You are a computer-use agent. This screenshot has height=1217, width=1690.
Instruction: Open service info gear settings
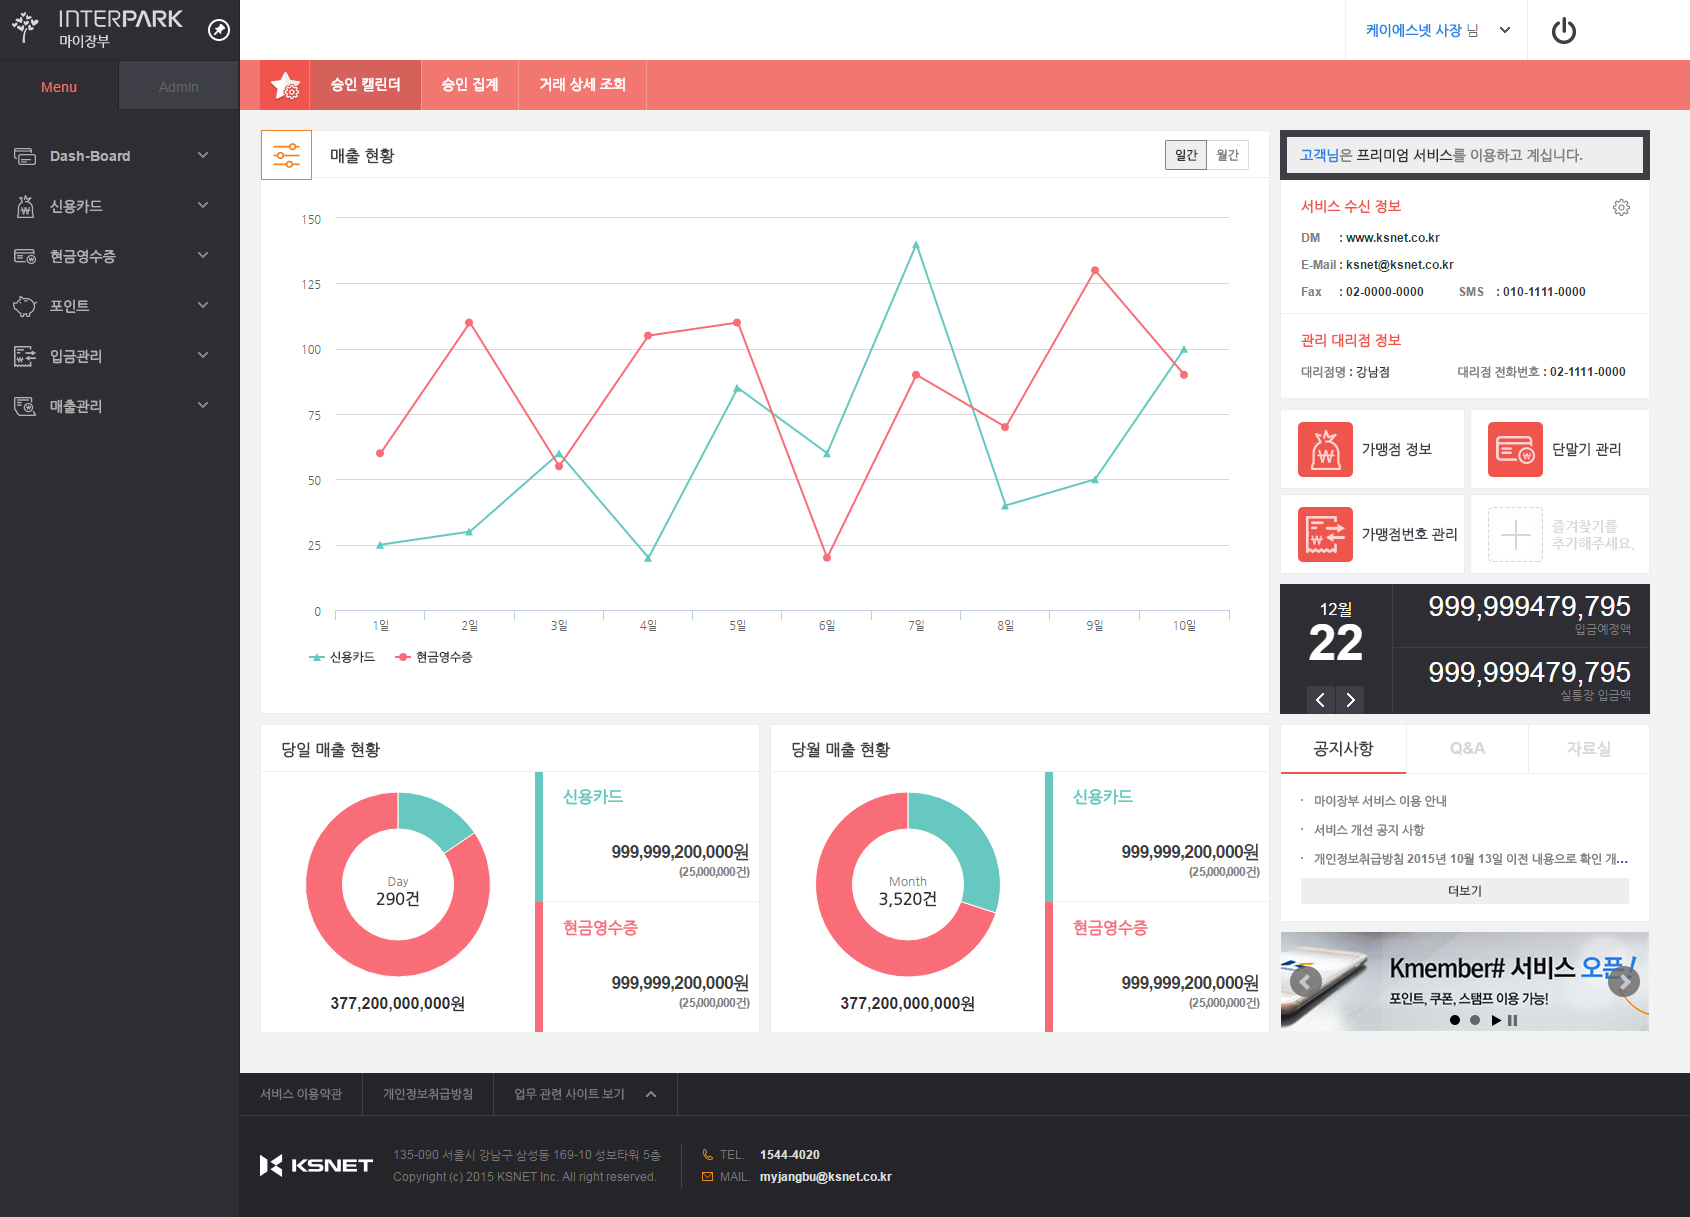tap(1621, 207)
